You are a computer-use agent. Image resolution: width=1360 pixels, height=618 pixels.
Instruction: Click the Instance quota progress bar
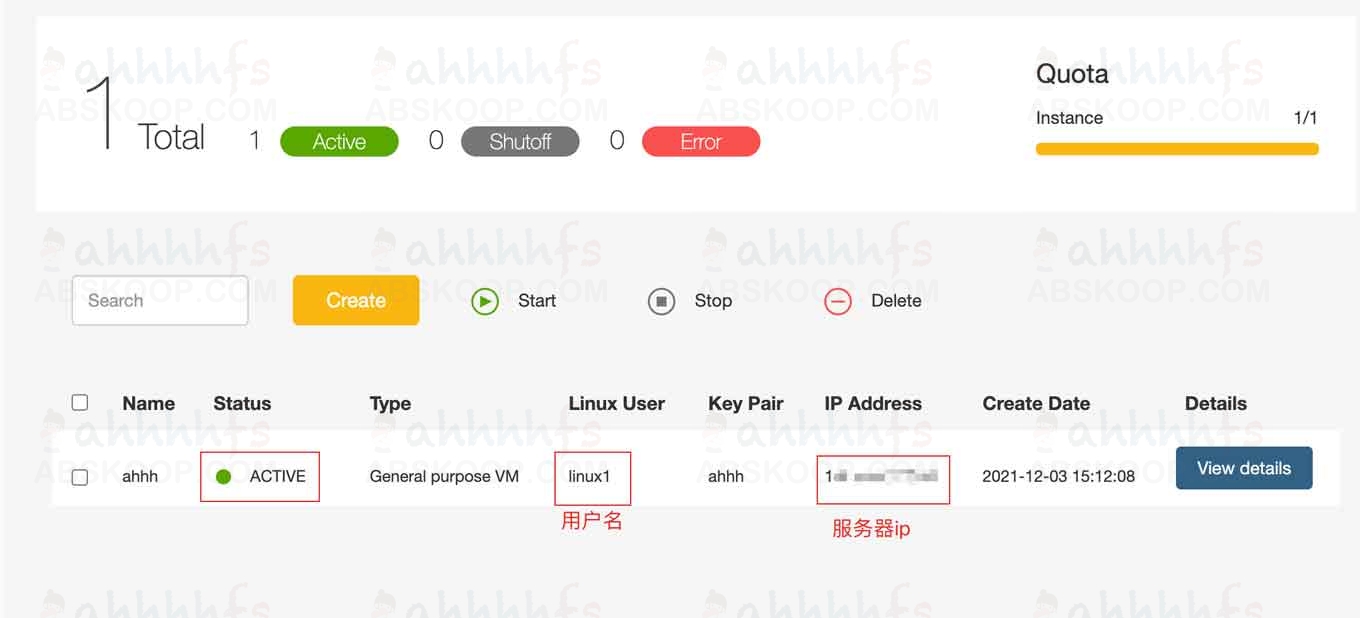(x=1176, y=149)
